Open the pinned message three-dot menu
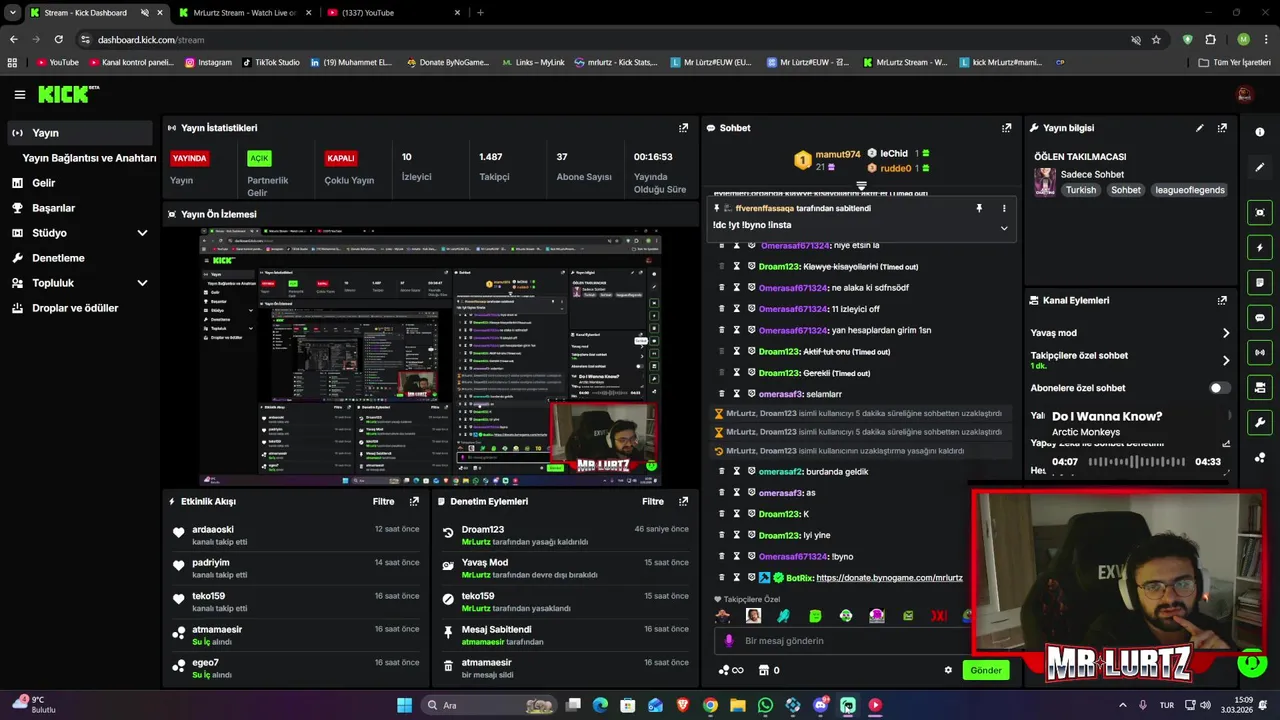The width and height of the screenshot is (1280, 720). click(1004, 208)
